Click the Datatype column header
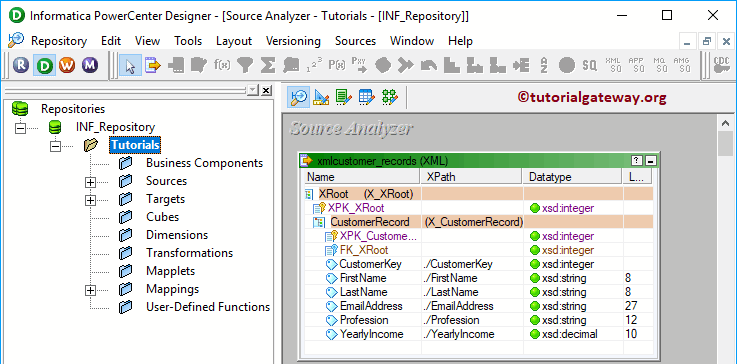Screen dimensions: 737x364 click(x=572, y=177)
